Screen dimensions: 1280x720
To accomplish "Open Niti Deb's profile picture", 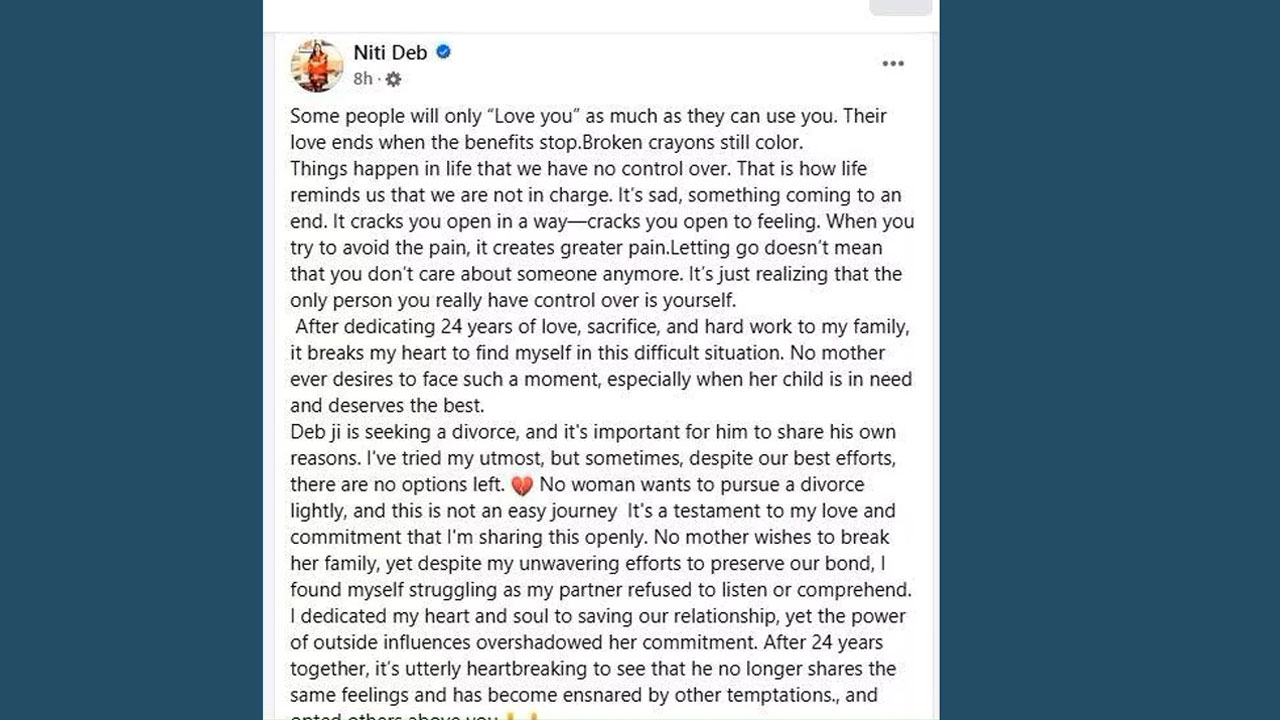I will [x=316, y=65].
